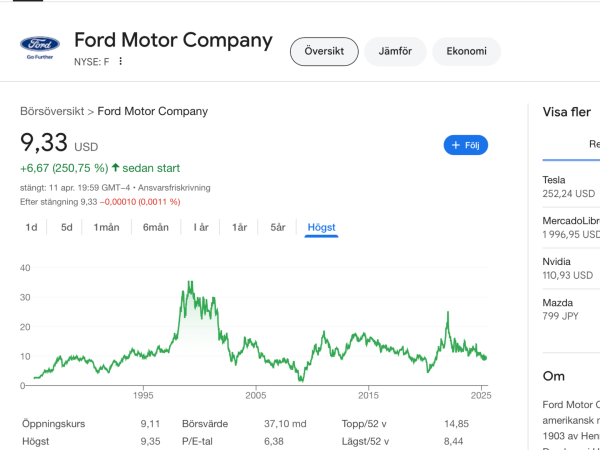The width and height of the screenshot is (600, 450).
Task: Select the Ekonomi tab
Action: click(466, 52)
